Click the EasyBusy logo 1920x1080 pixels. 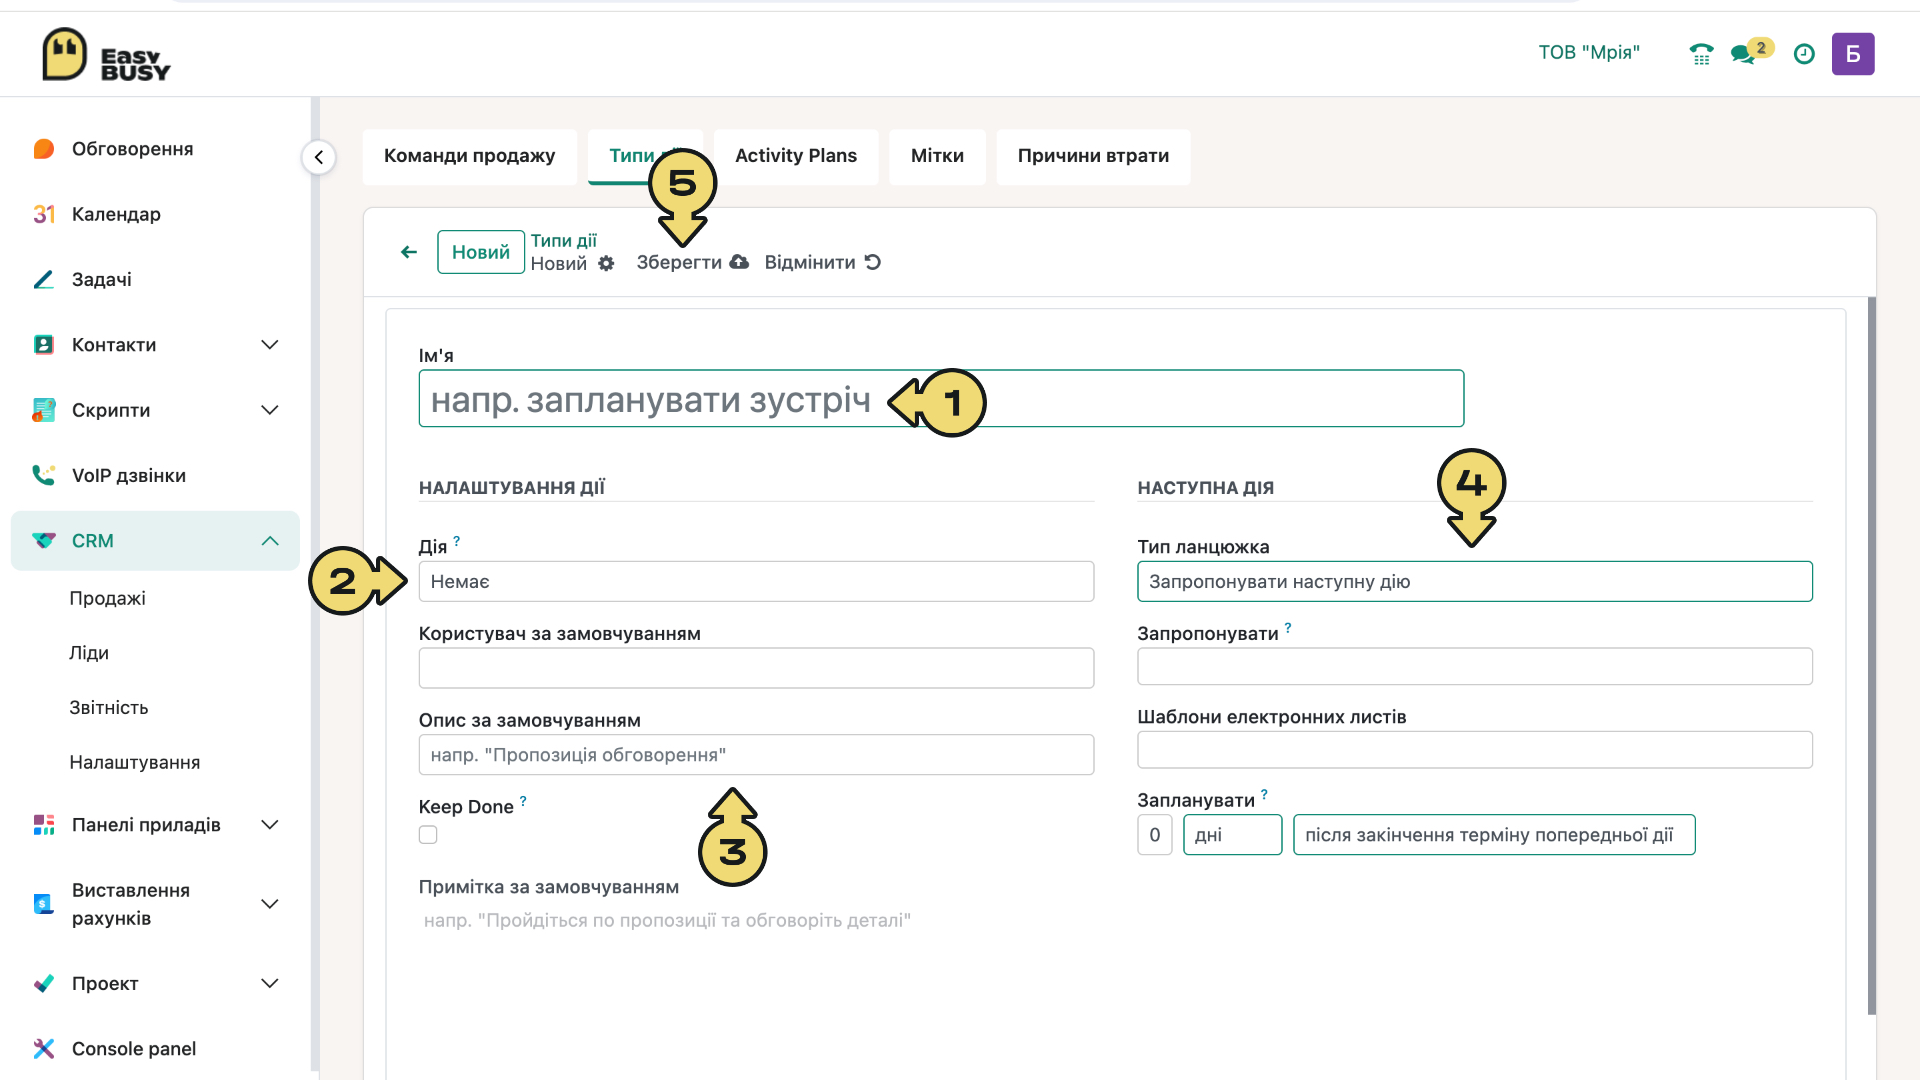pyautogui.click(x=106, y=54)
